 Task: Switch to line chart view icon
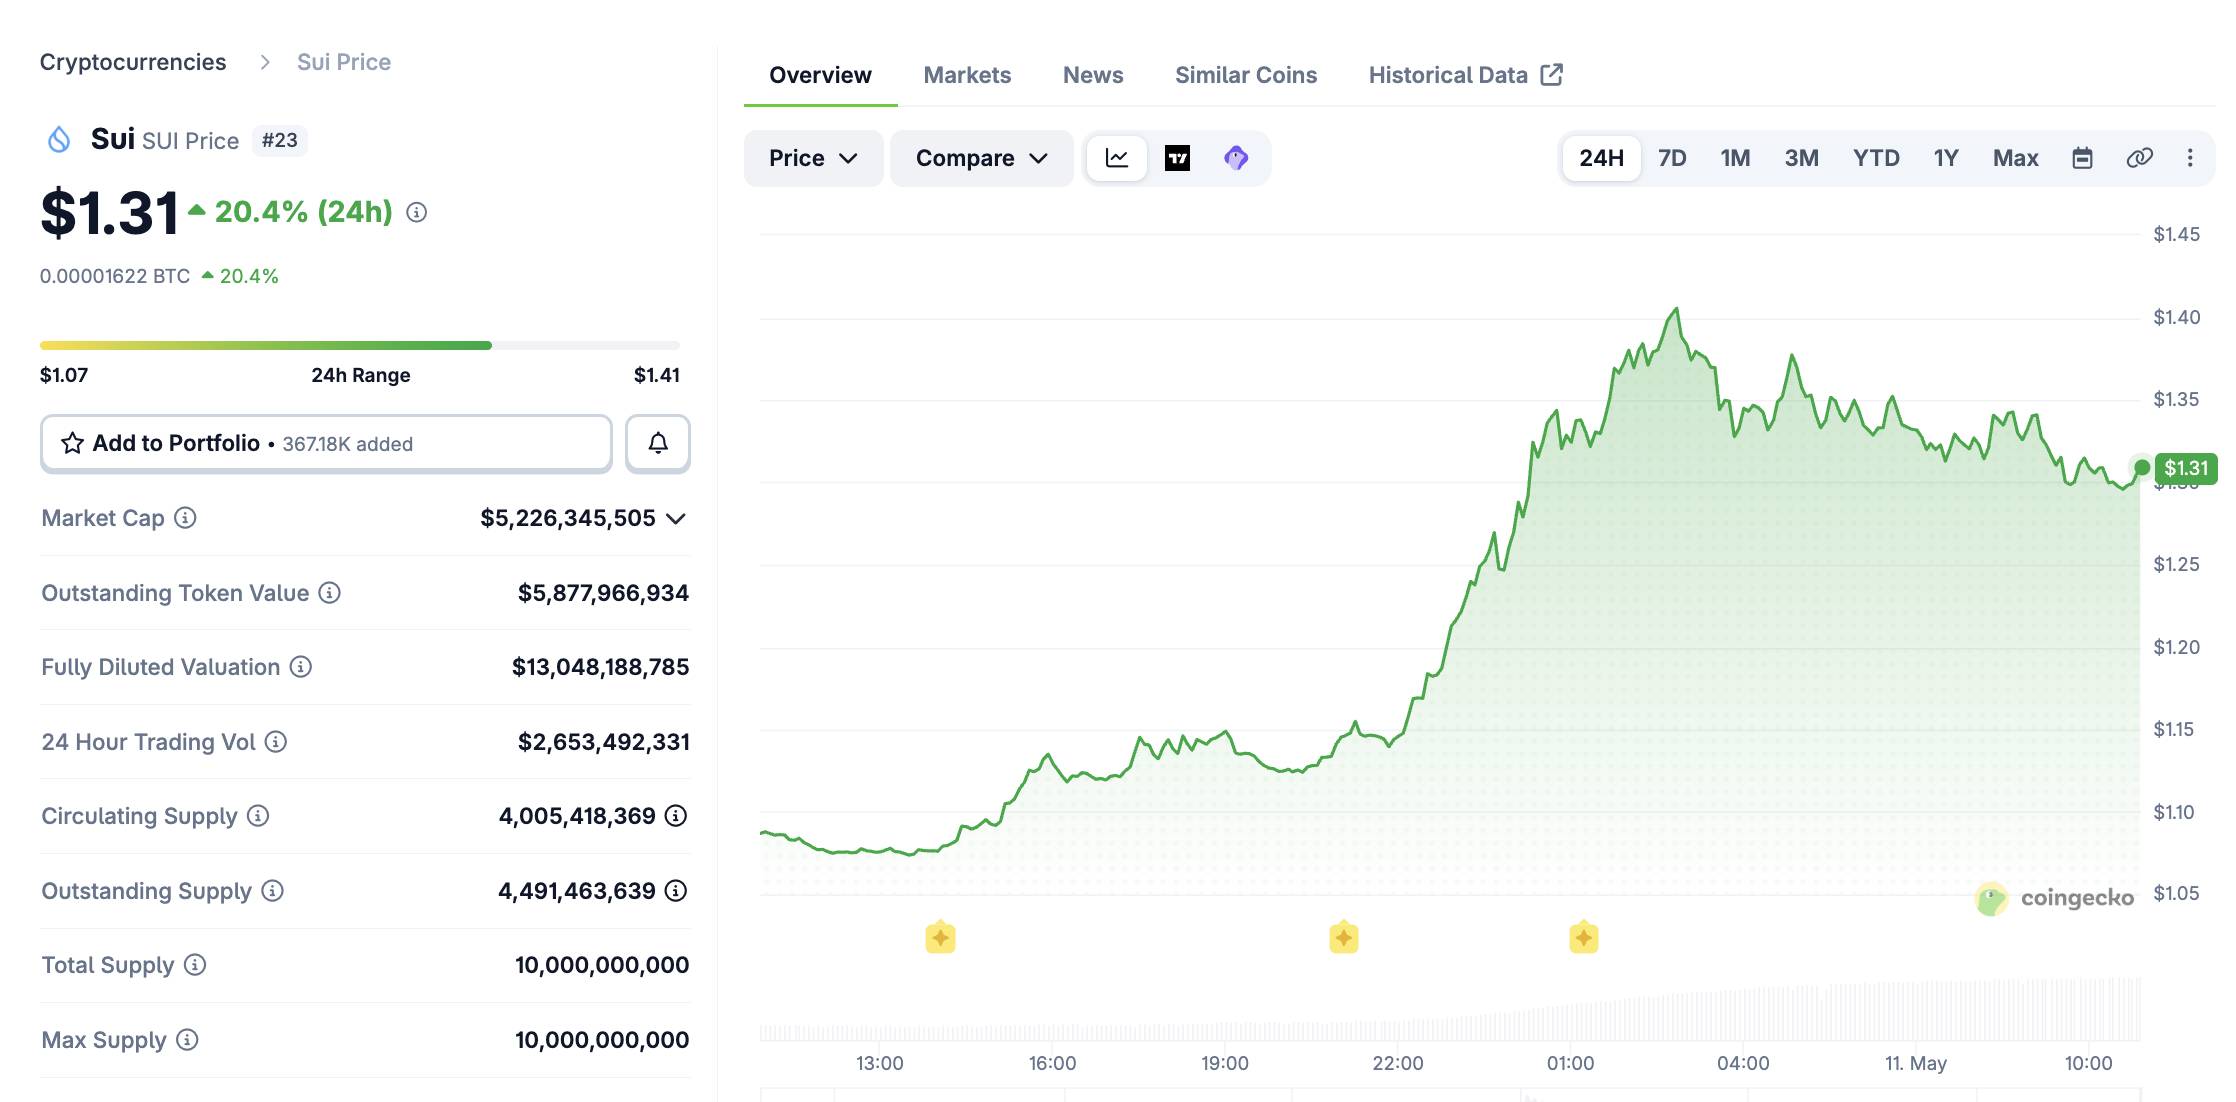pyautogui.click(x=1117, y=158)
